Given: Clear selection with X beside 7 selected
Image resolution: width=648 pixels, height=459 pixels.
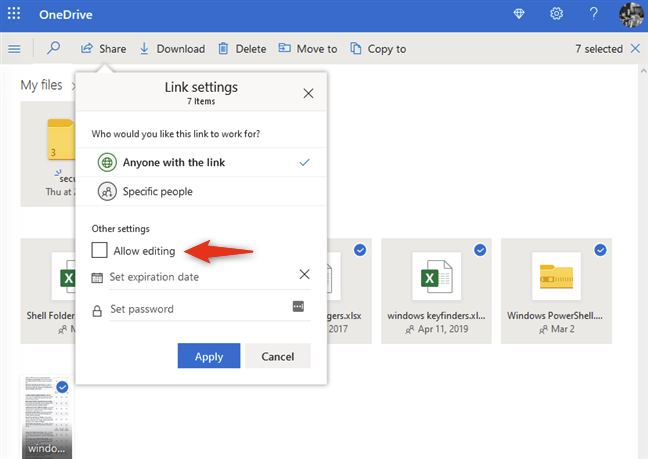Looking at the screenshot, I should tap(635, 48).
